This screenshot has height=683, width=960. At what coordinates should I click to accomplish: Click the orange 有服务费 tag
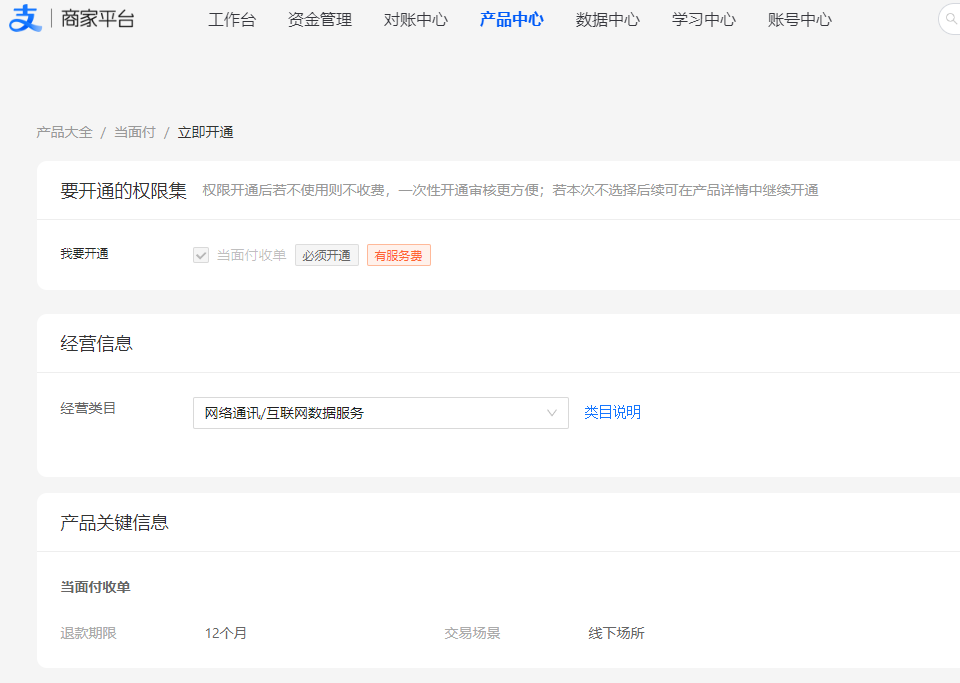(398, 254)
